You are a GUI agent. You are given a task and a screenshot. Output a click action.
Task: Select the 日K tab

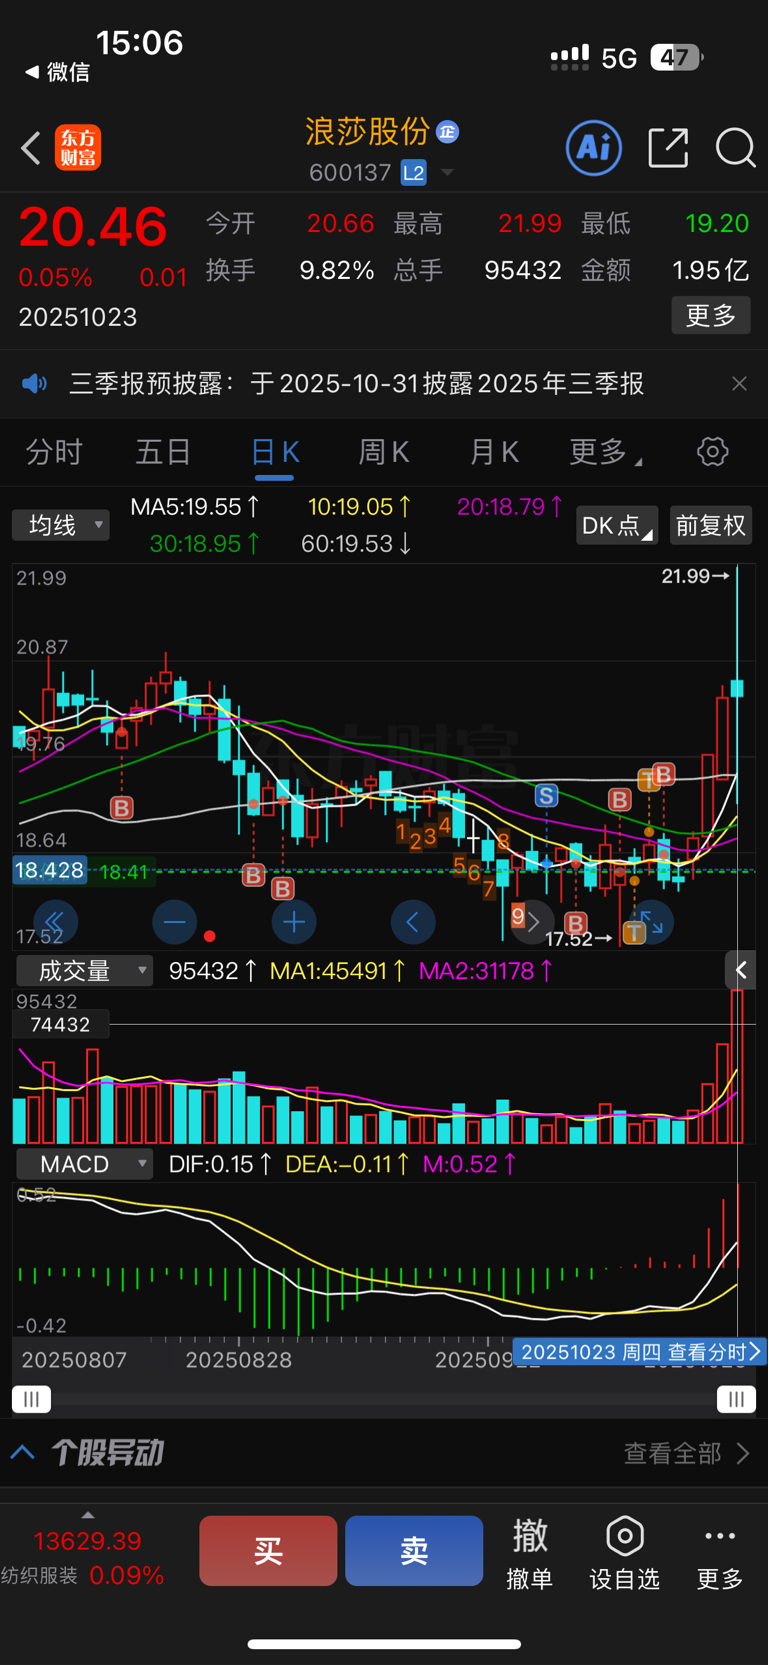[274, 452]
